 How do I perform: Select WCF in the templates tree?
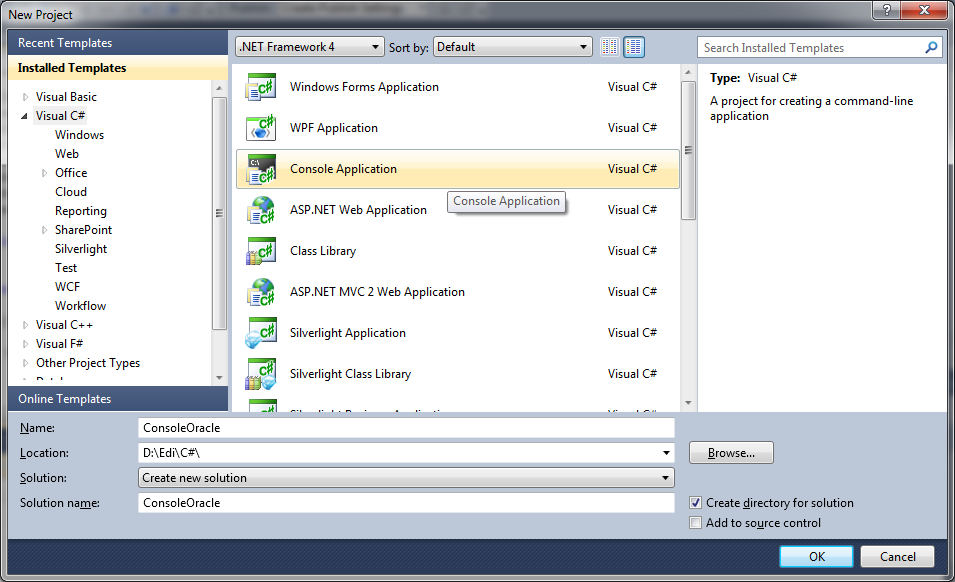click(x=67, y=287)
